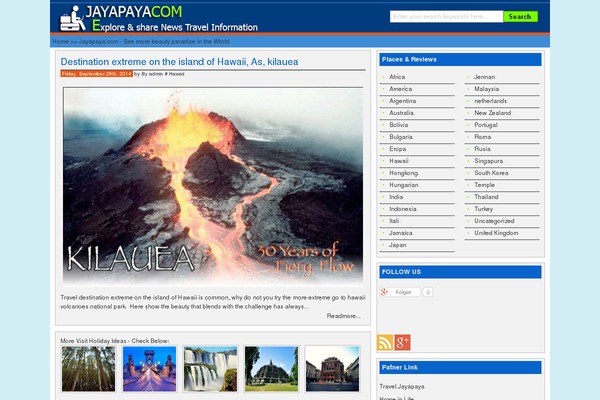Open the Kilauea Hawaii article title
Screen dimensions: 600x400
(x=179, y=62)
